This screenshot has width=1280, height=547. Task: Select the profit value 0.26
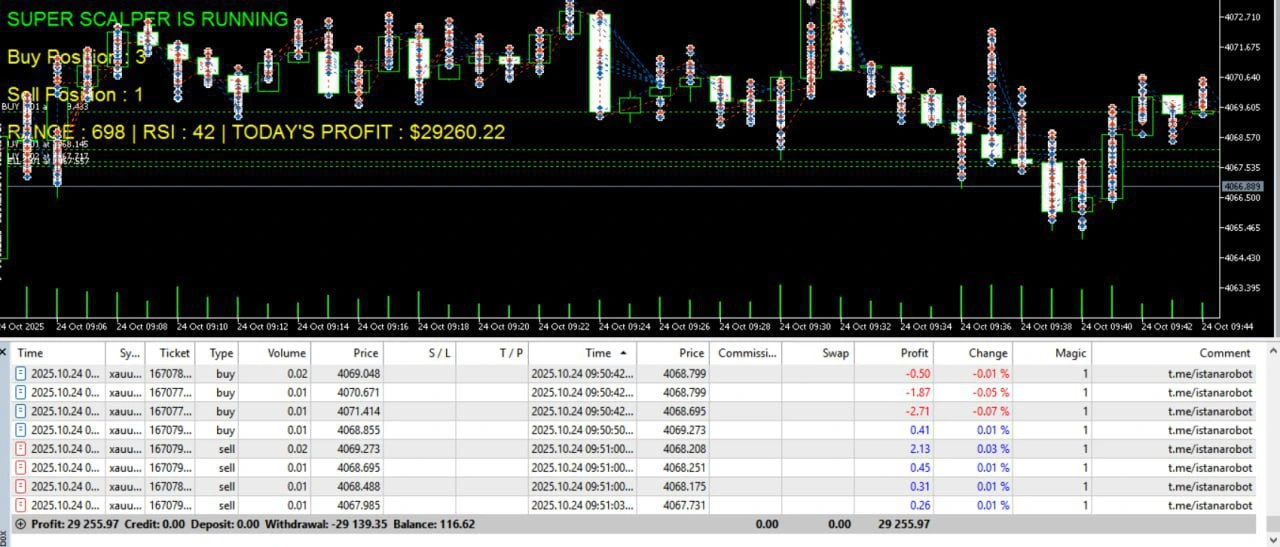pos(920,505)
